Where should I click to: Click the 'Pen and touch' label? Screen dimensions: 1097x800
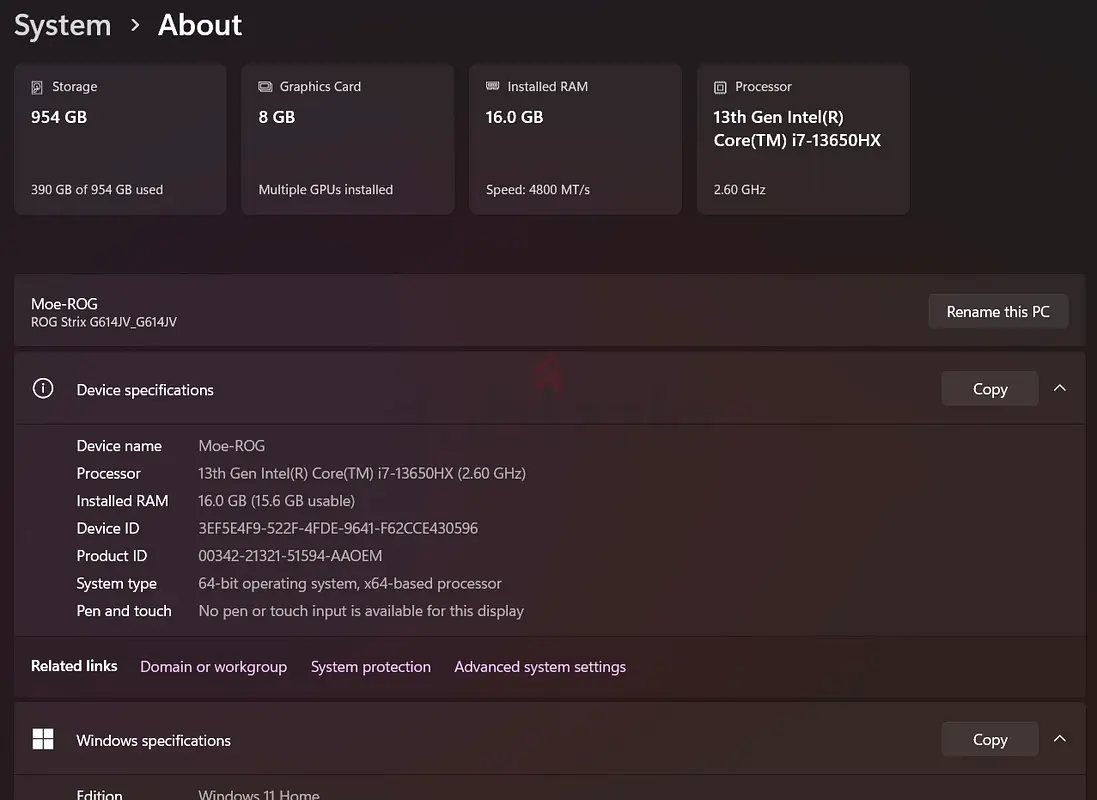124,611
